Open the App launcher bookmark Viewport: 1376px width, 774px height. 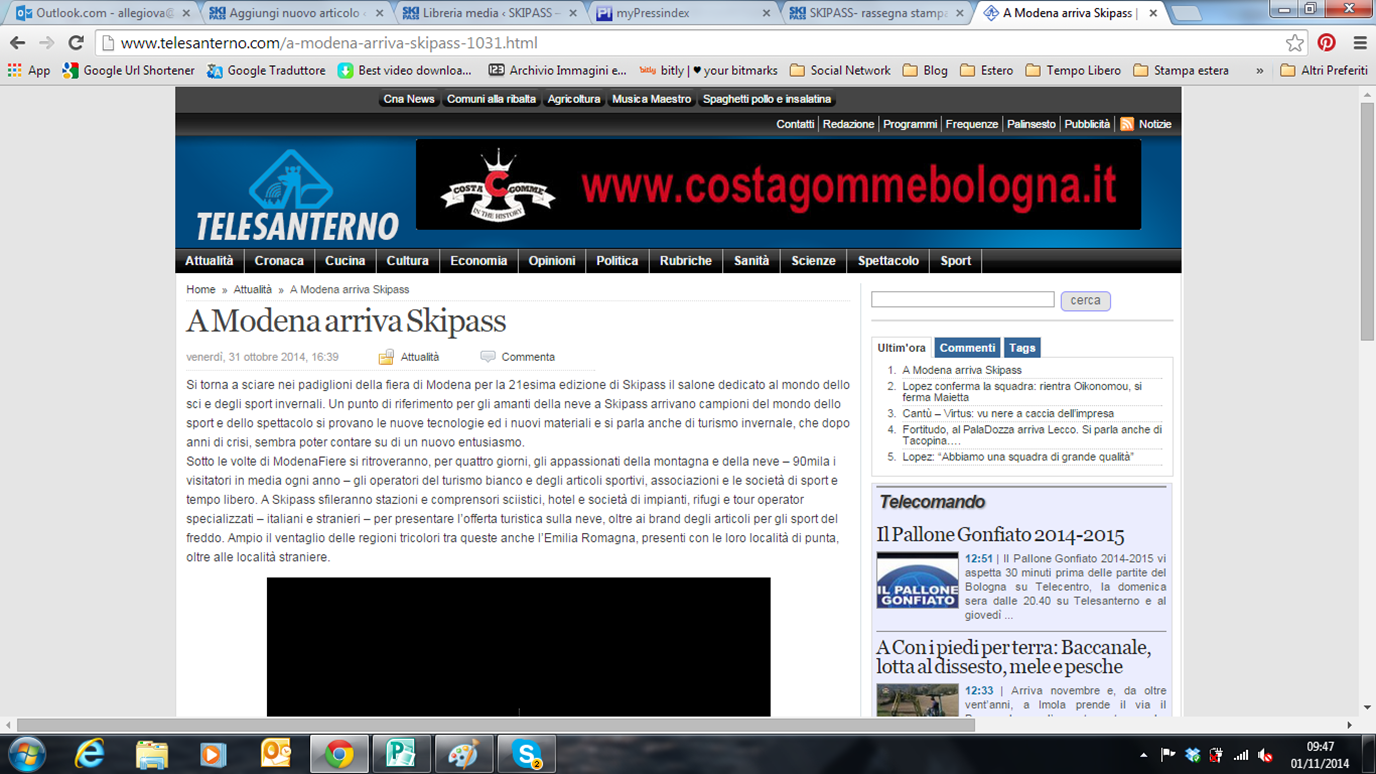(28, 71)
